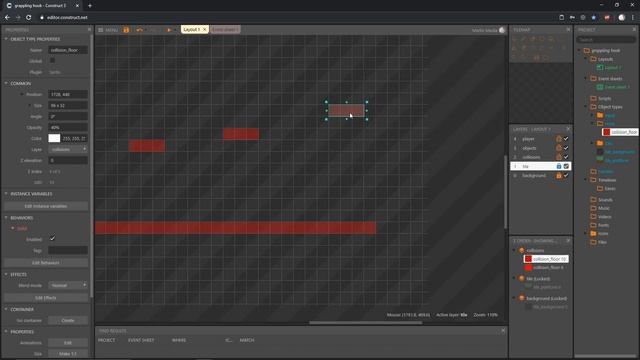Close the Layers panel
This screenshot has width=640, height=360.
click(x=568, y=129)
